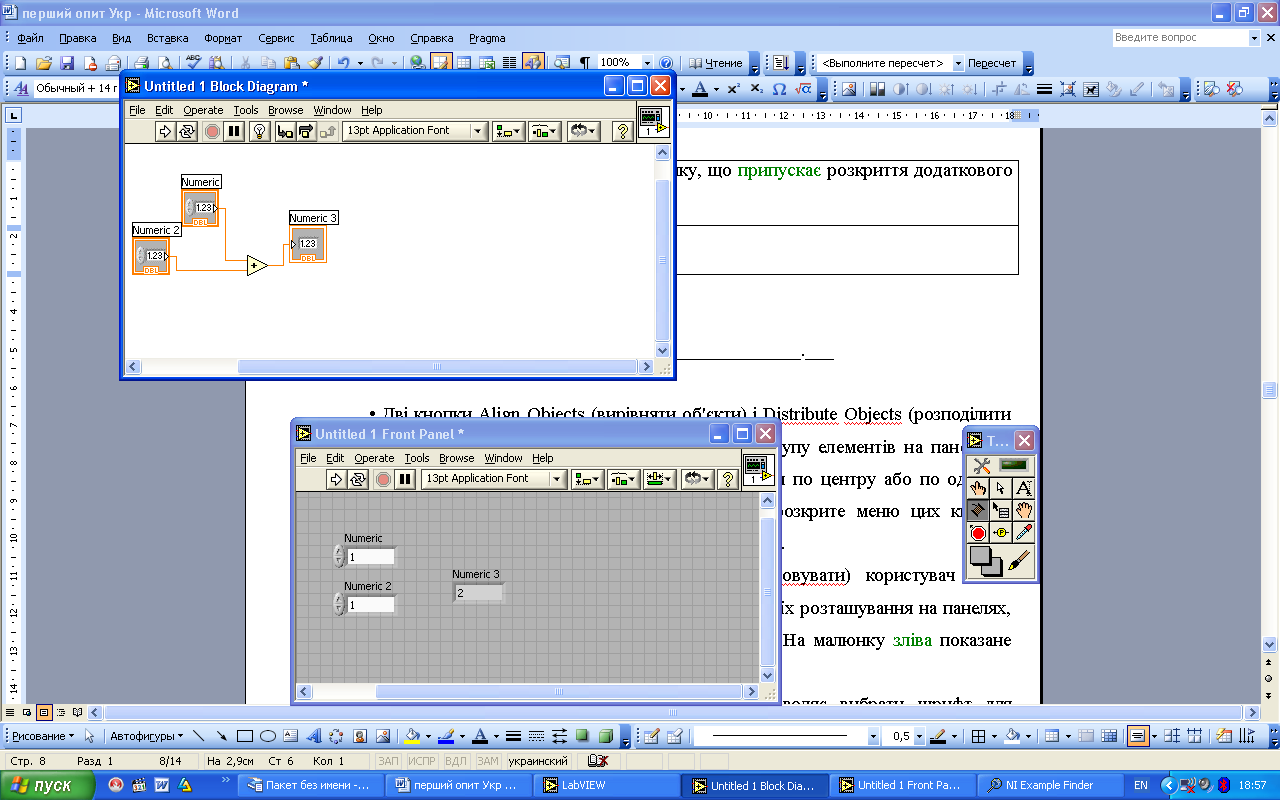This screenshot has height=800, width=1280.
Task: Open Window menu in Front Panel window
Action: (503, 458)
